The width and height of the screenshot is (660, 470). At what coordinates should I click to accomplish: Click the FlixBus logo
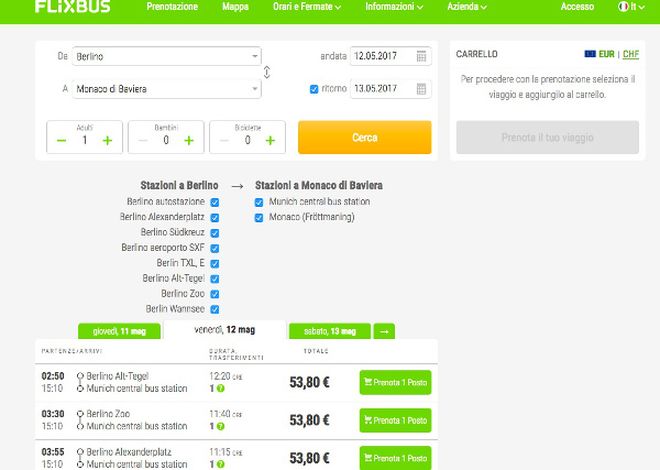click(x=72, y=6)
